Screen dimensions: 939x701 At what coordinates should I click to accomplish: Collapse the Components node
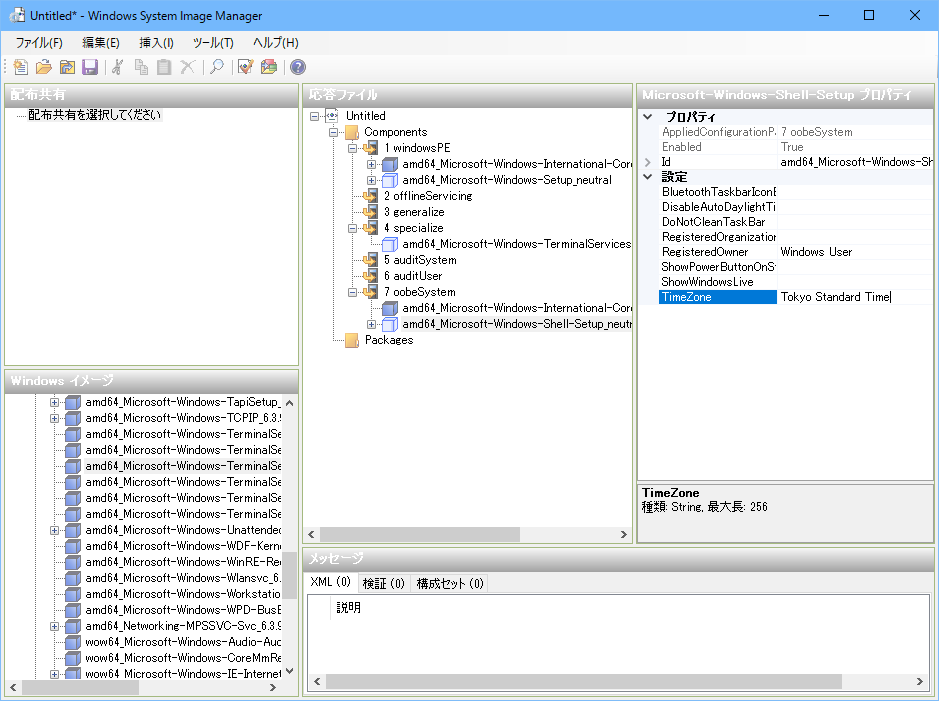pos(334,132)
